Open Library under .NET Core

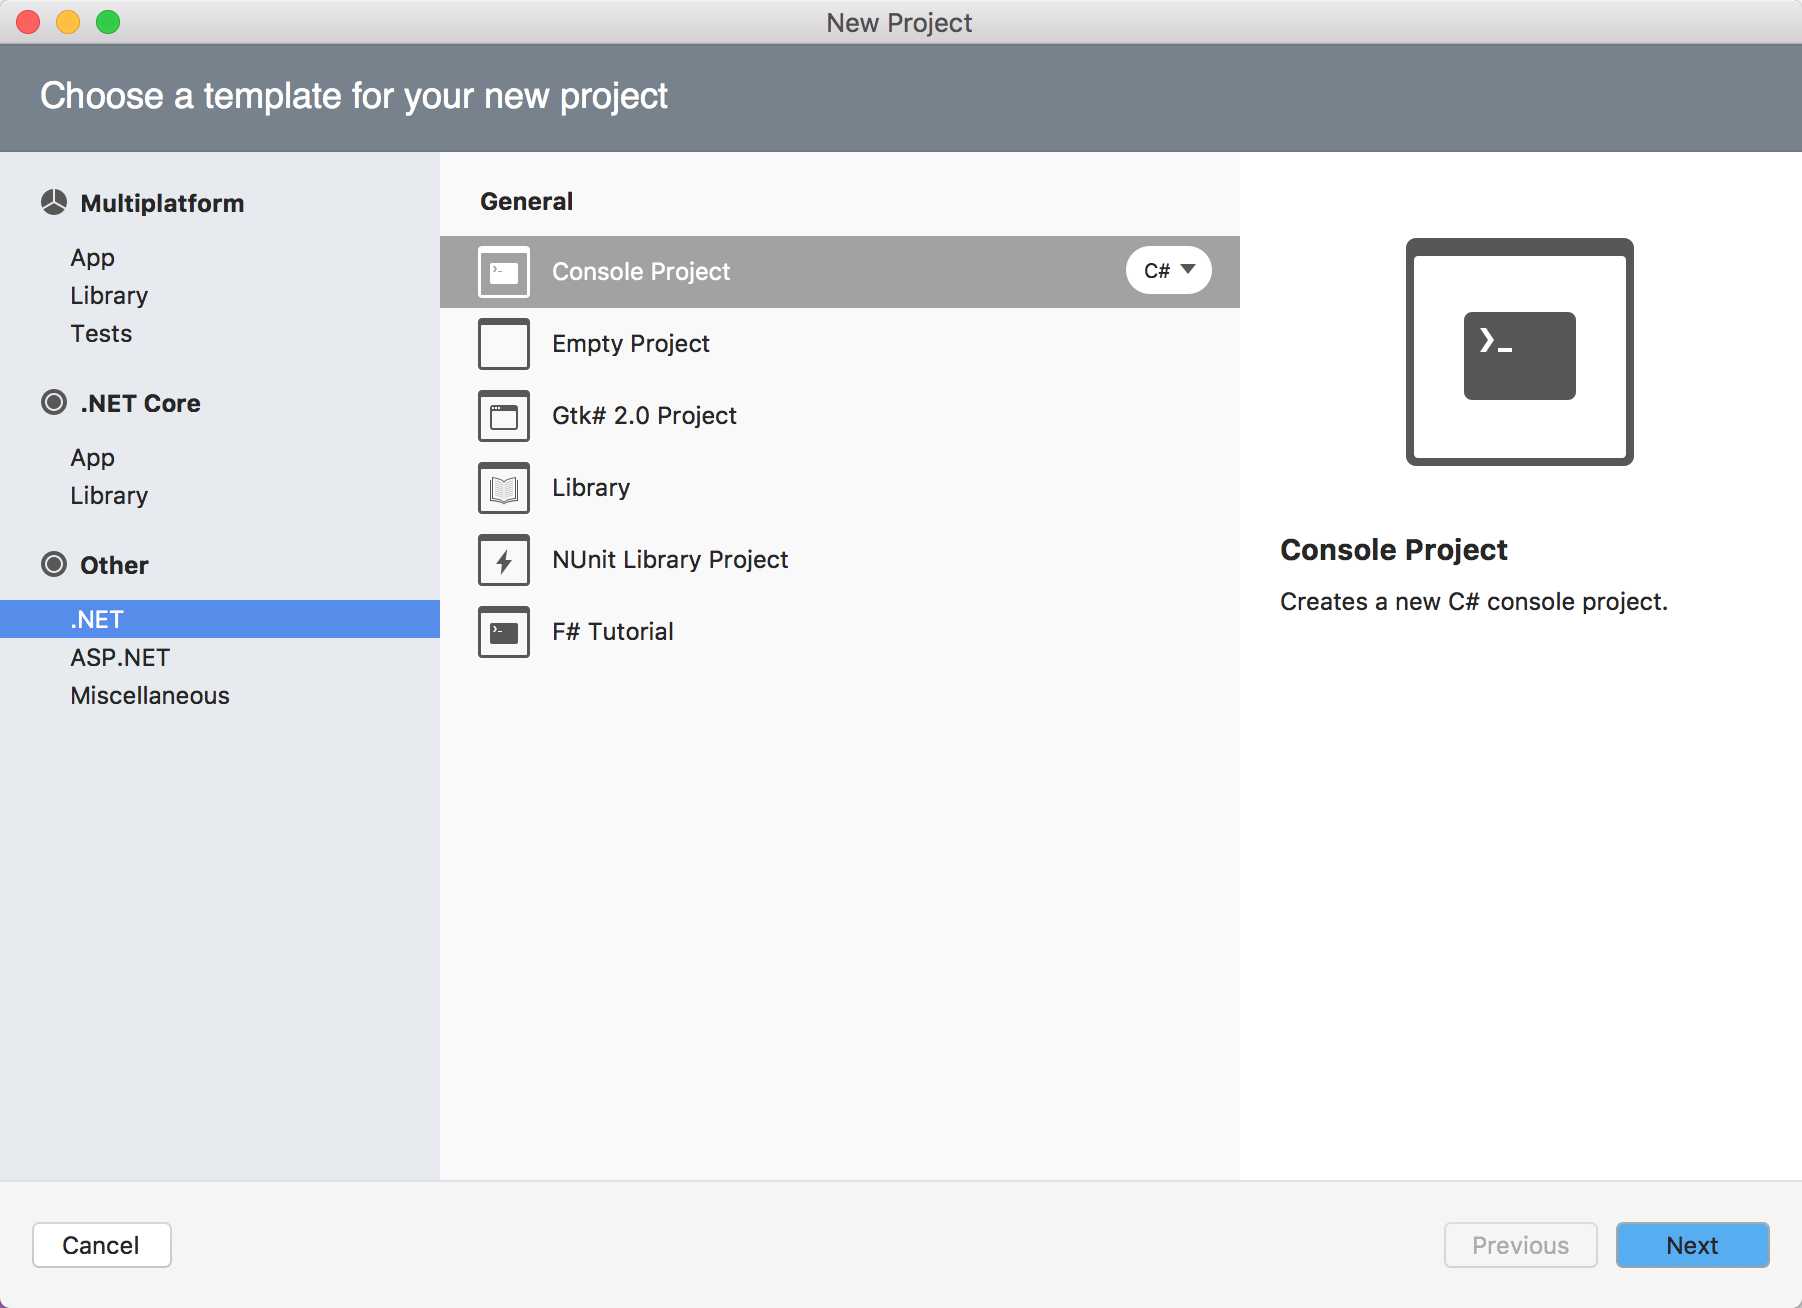coord(109,496)
